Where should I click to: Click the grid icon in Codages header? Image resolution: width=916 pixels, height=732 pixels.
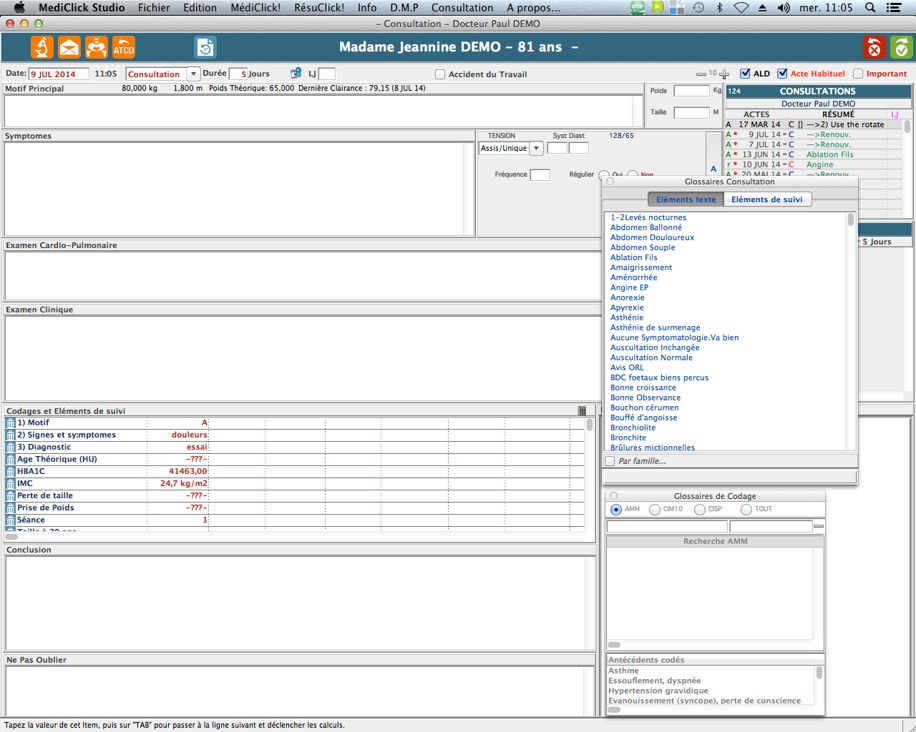click(x=582, y=411)
